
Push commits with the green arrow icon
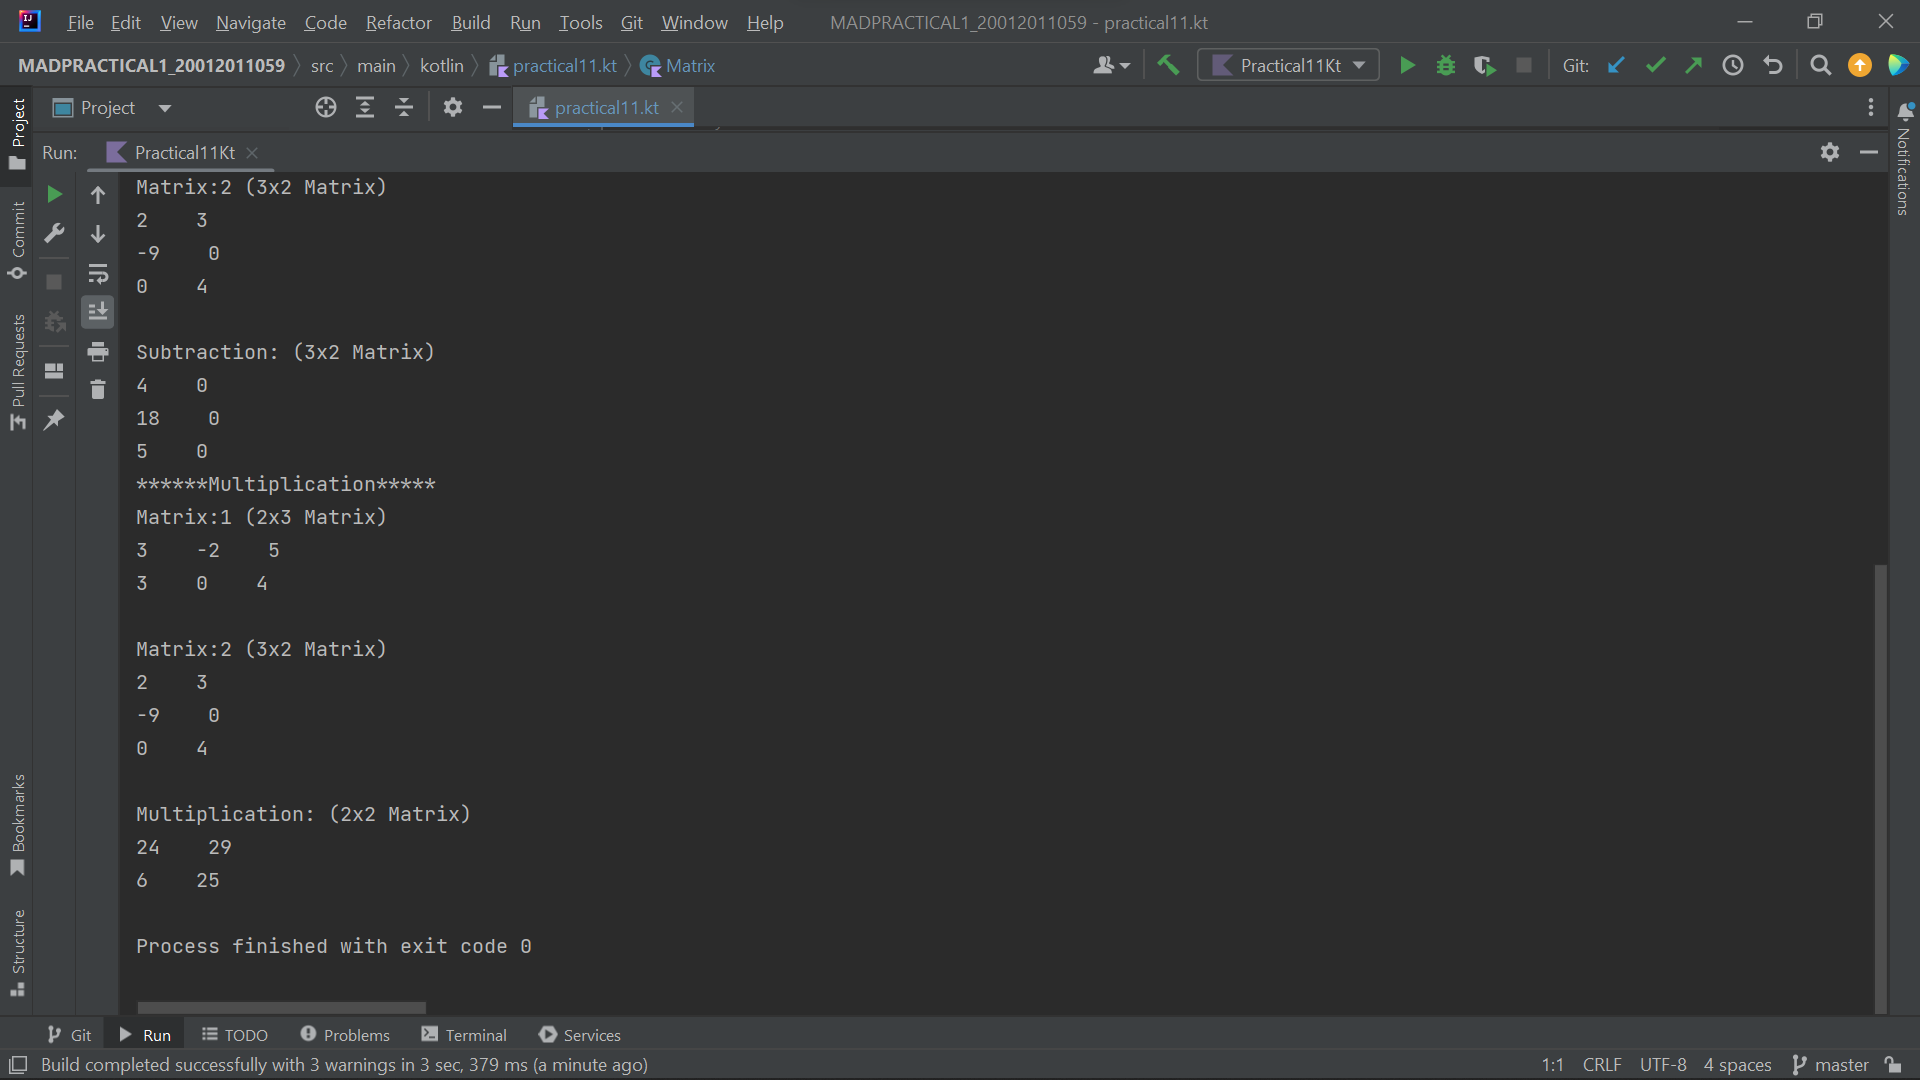(x=1694, y=66)
